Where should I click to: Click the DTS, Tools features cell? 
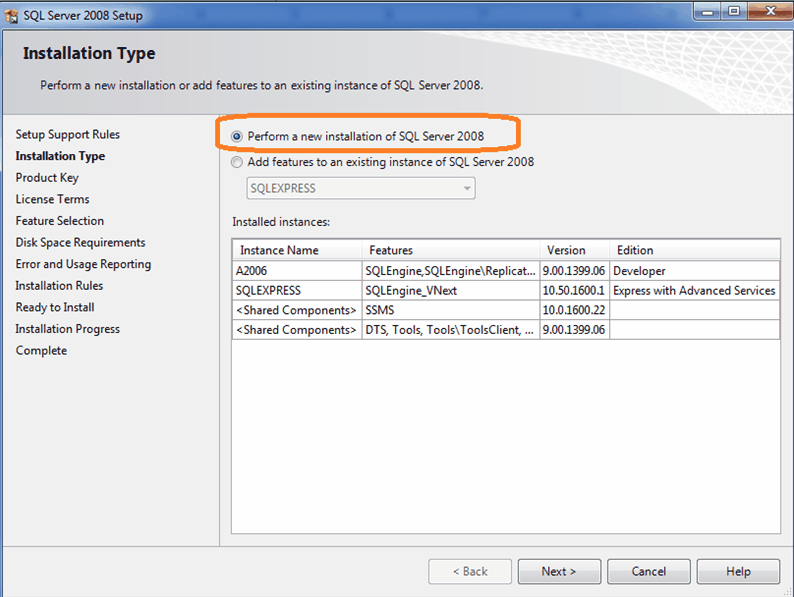click(x=451, y=330)
